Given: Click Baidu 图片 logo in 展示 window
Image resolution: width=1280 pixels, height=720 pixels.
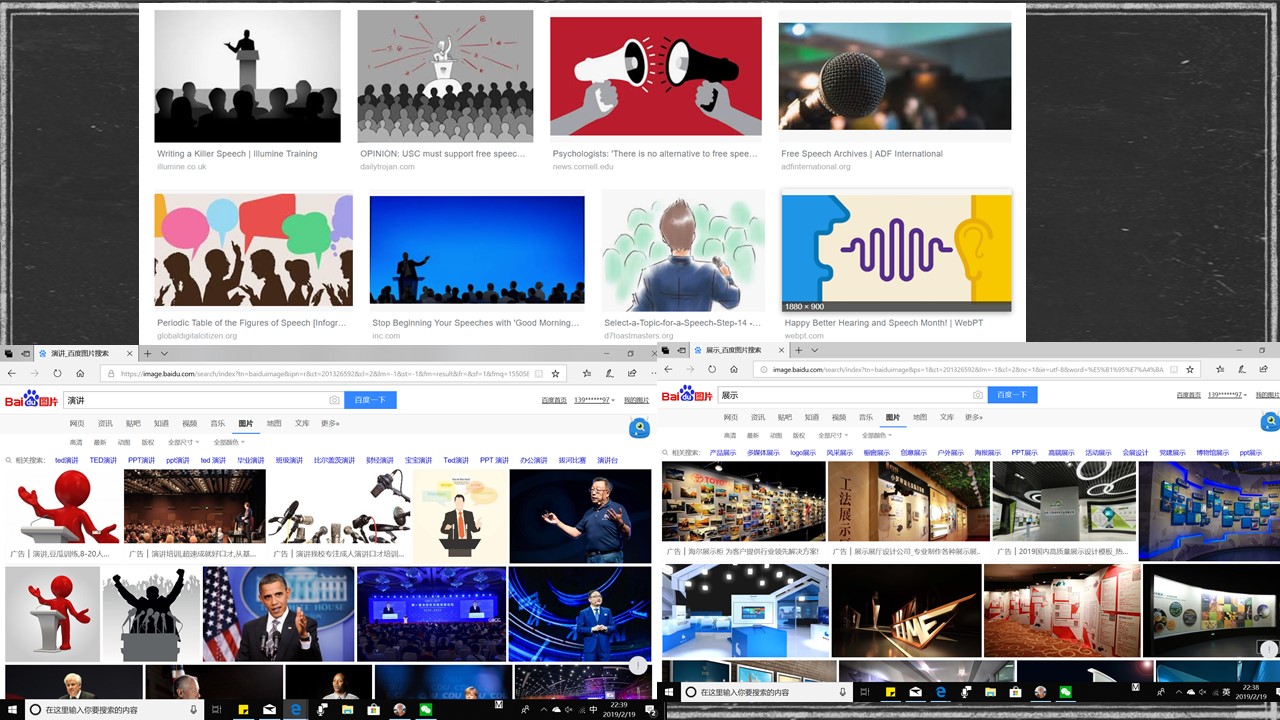Looking at the screenshot, I should tap(687, 394).
